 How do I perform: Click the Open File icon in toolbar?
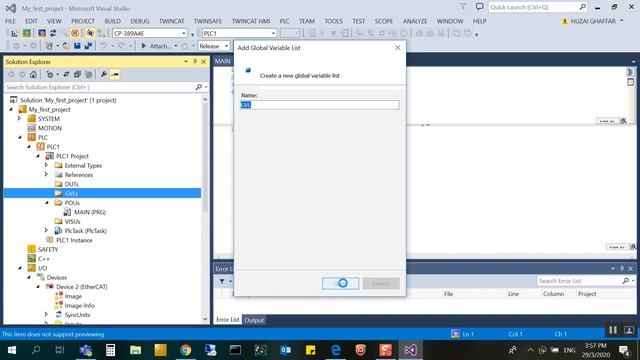click(66, 46)
